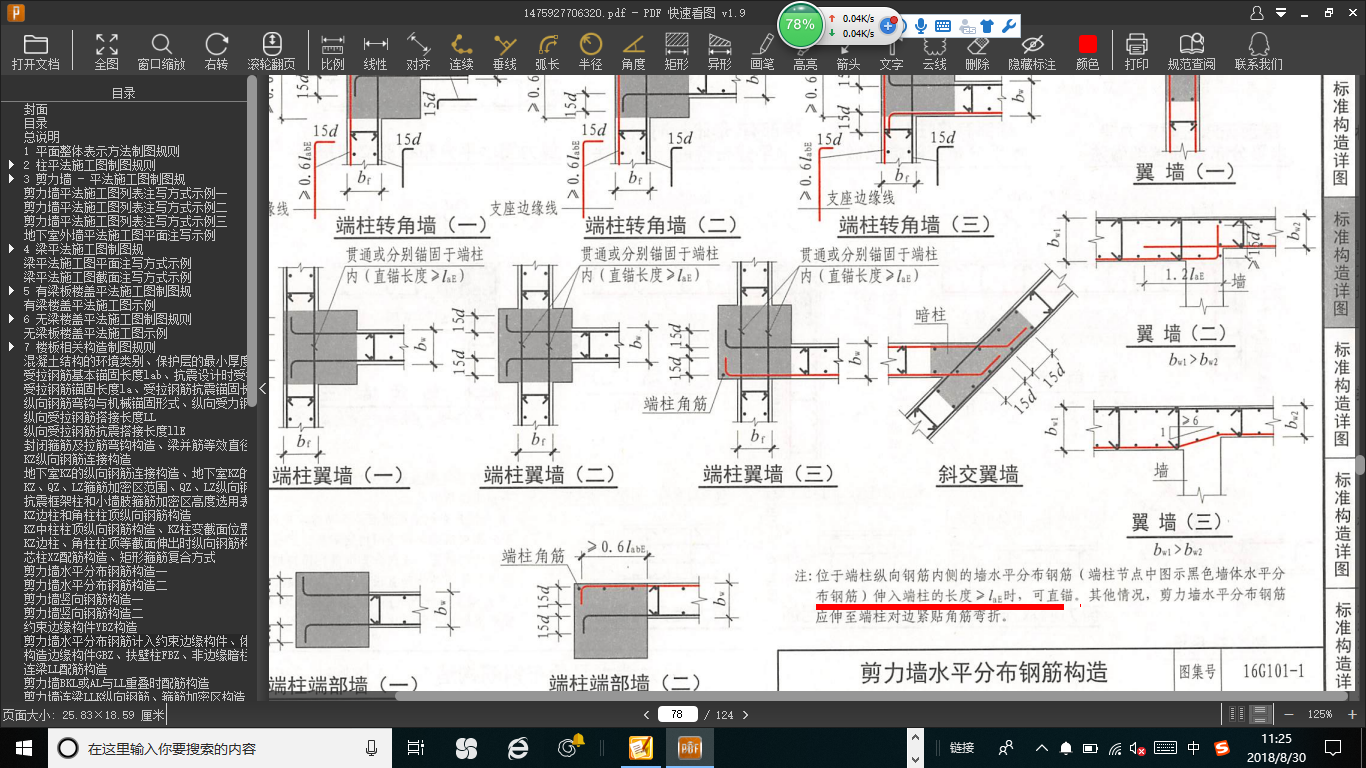Click the page number field showing 78
This screenshot has width=1366, height=768.
(x=677, y=715)
